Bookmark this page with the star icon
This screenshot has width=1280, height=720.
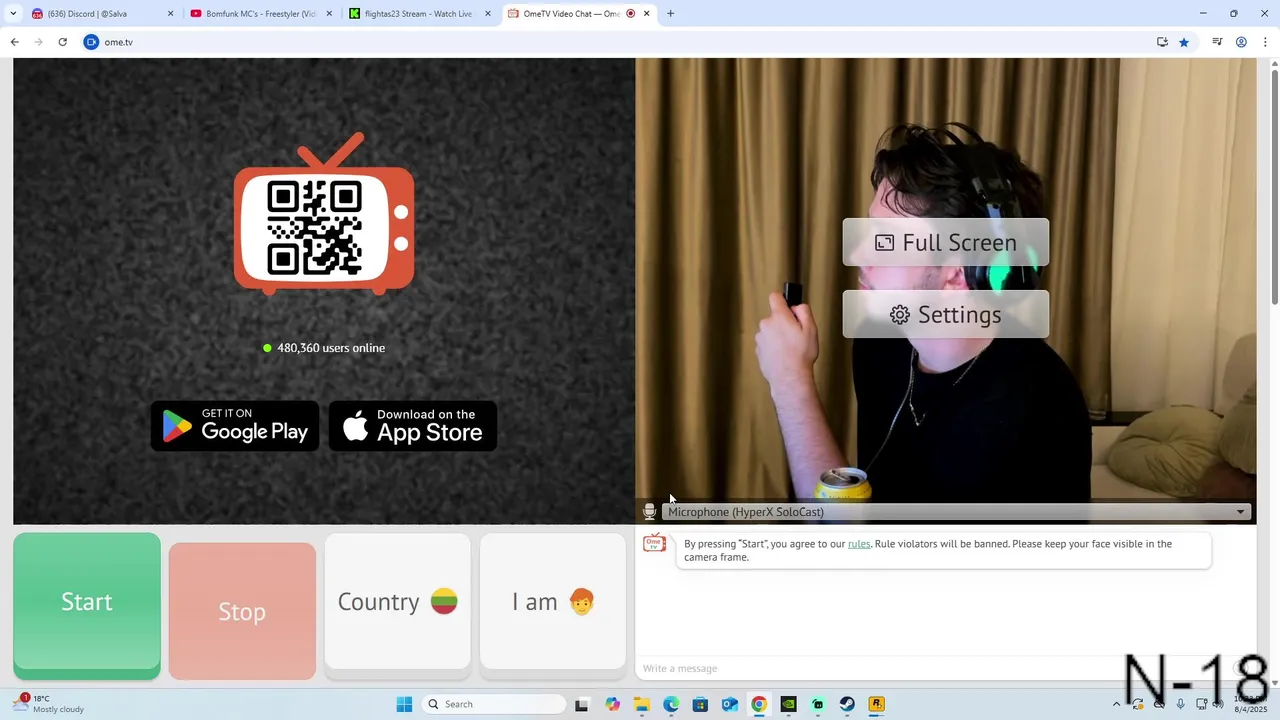click(1184, 42)
